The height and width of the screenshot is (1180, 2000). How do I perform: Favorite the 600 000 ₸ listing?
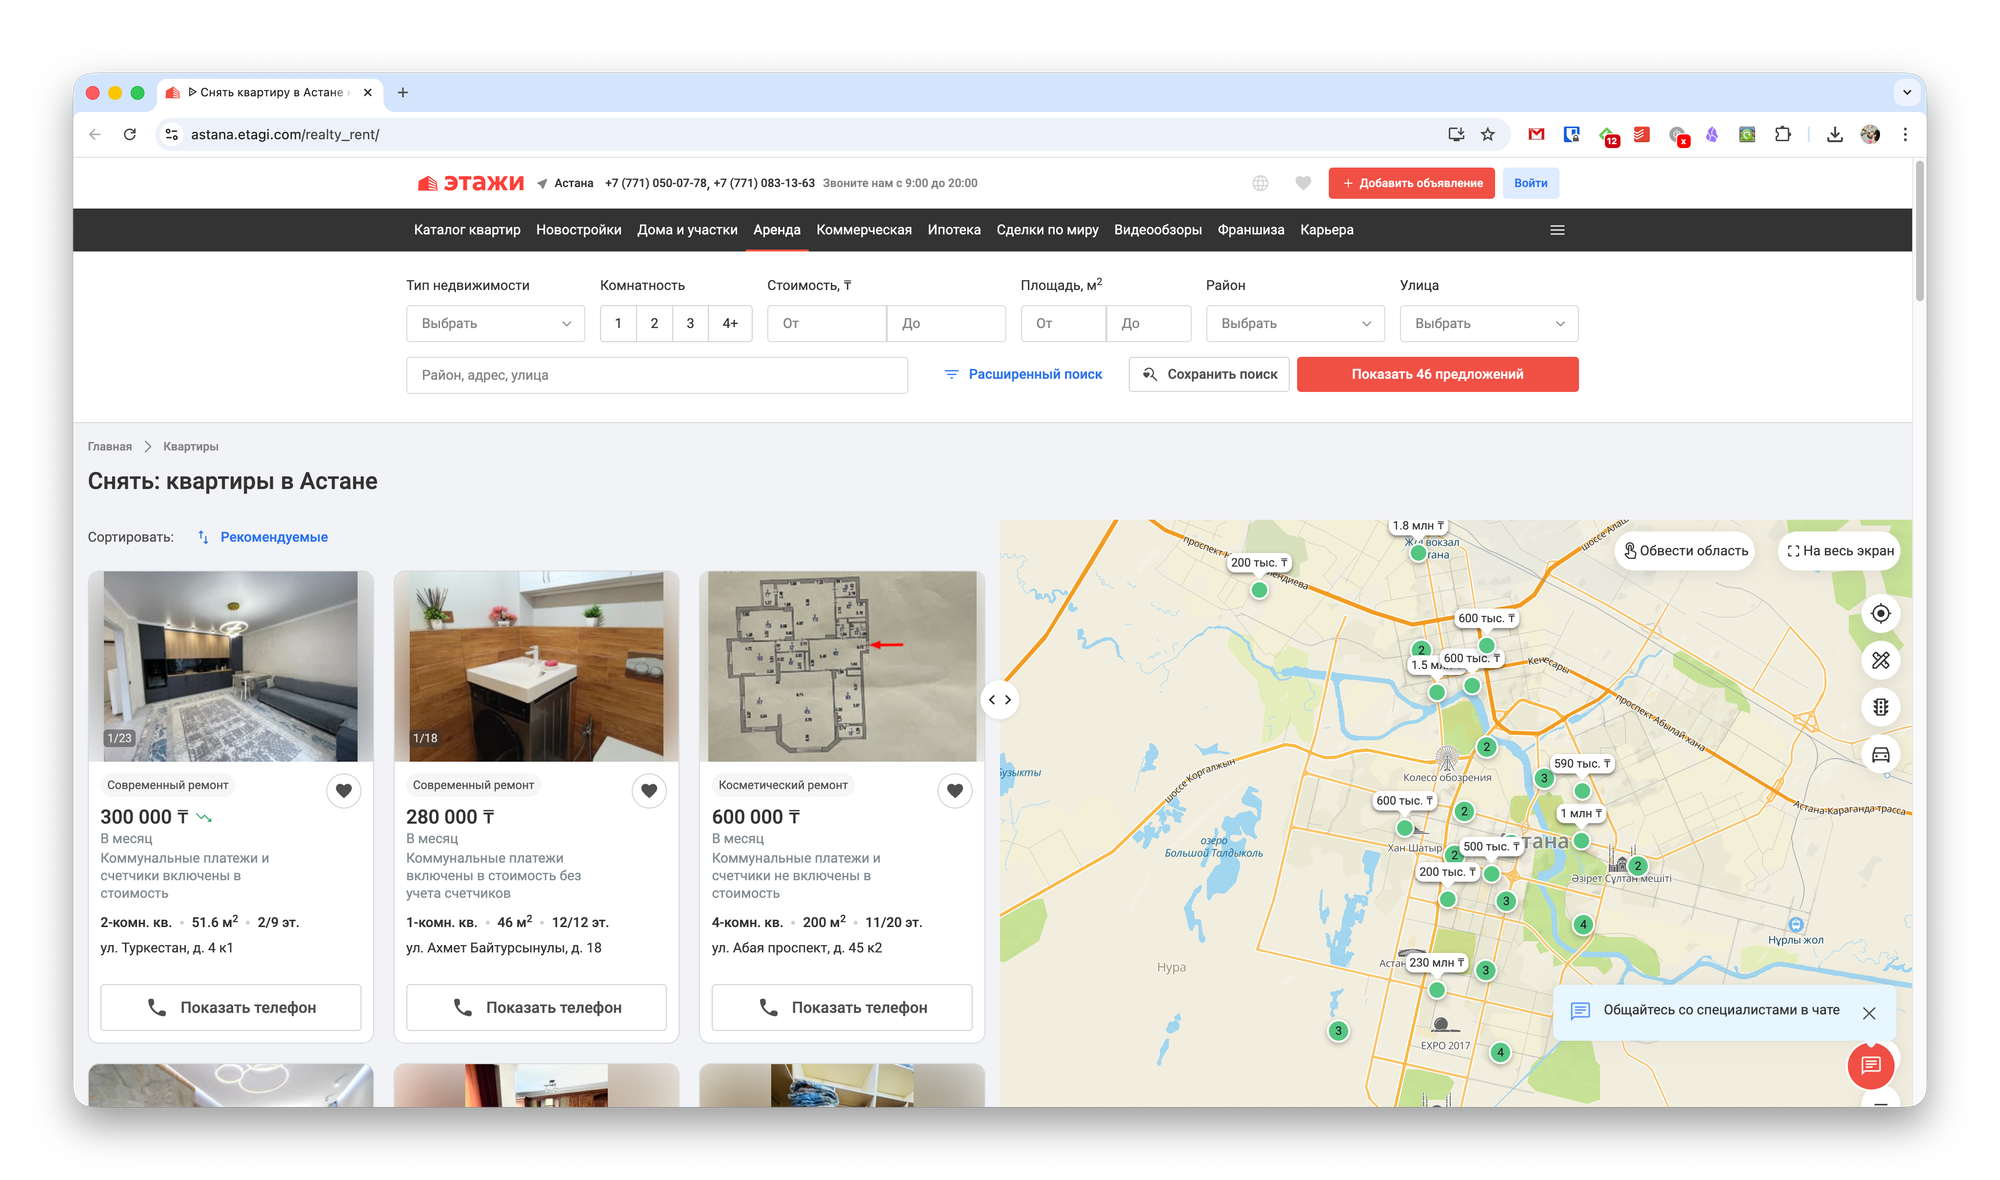pyautogui.click(x=954, y=791)
